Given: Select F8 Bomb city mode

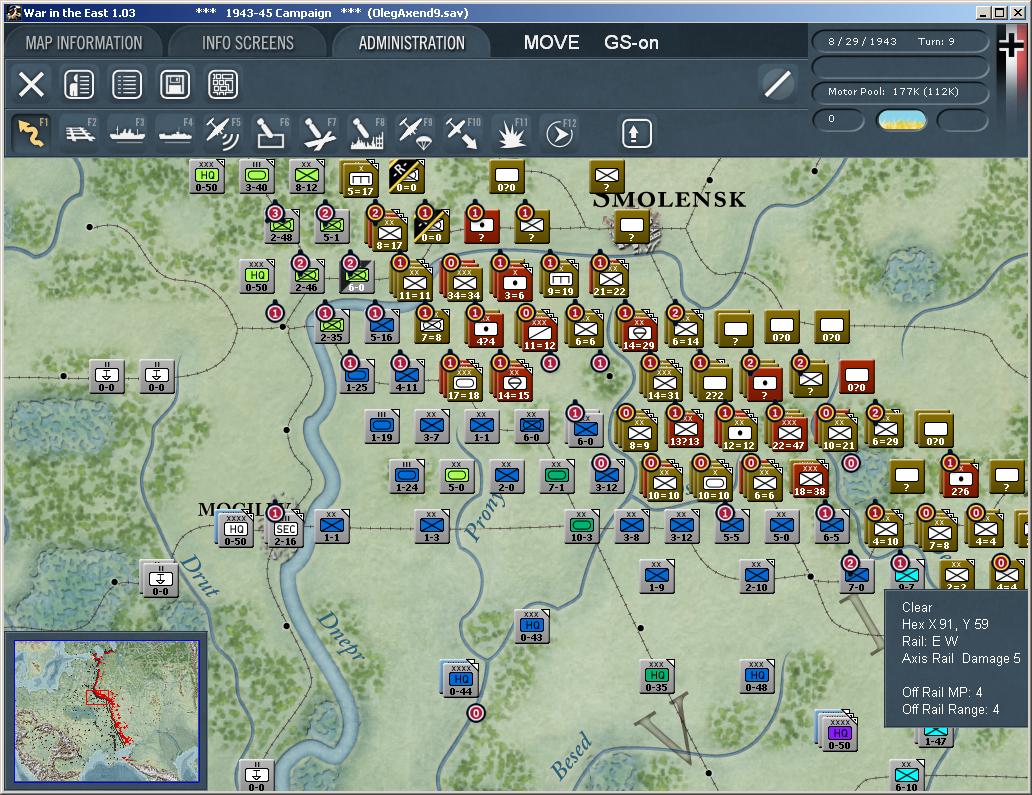Looking at the screenshot, I should (368, 133).
